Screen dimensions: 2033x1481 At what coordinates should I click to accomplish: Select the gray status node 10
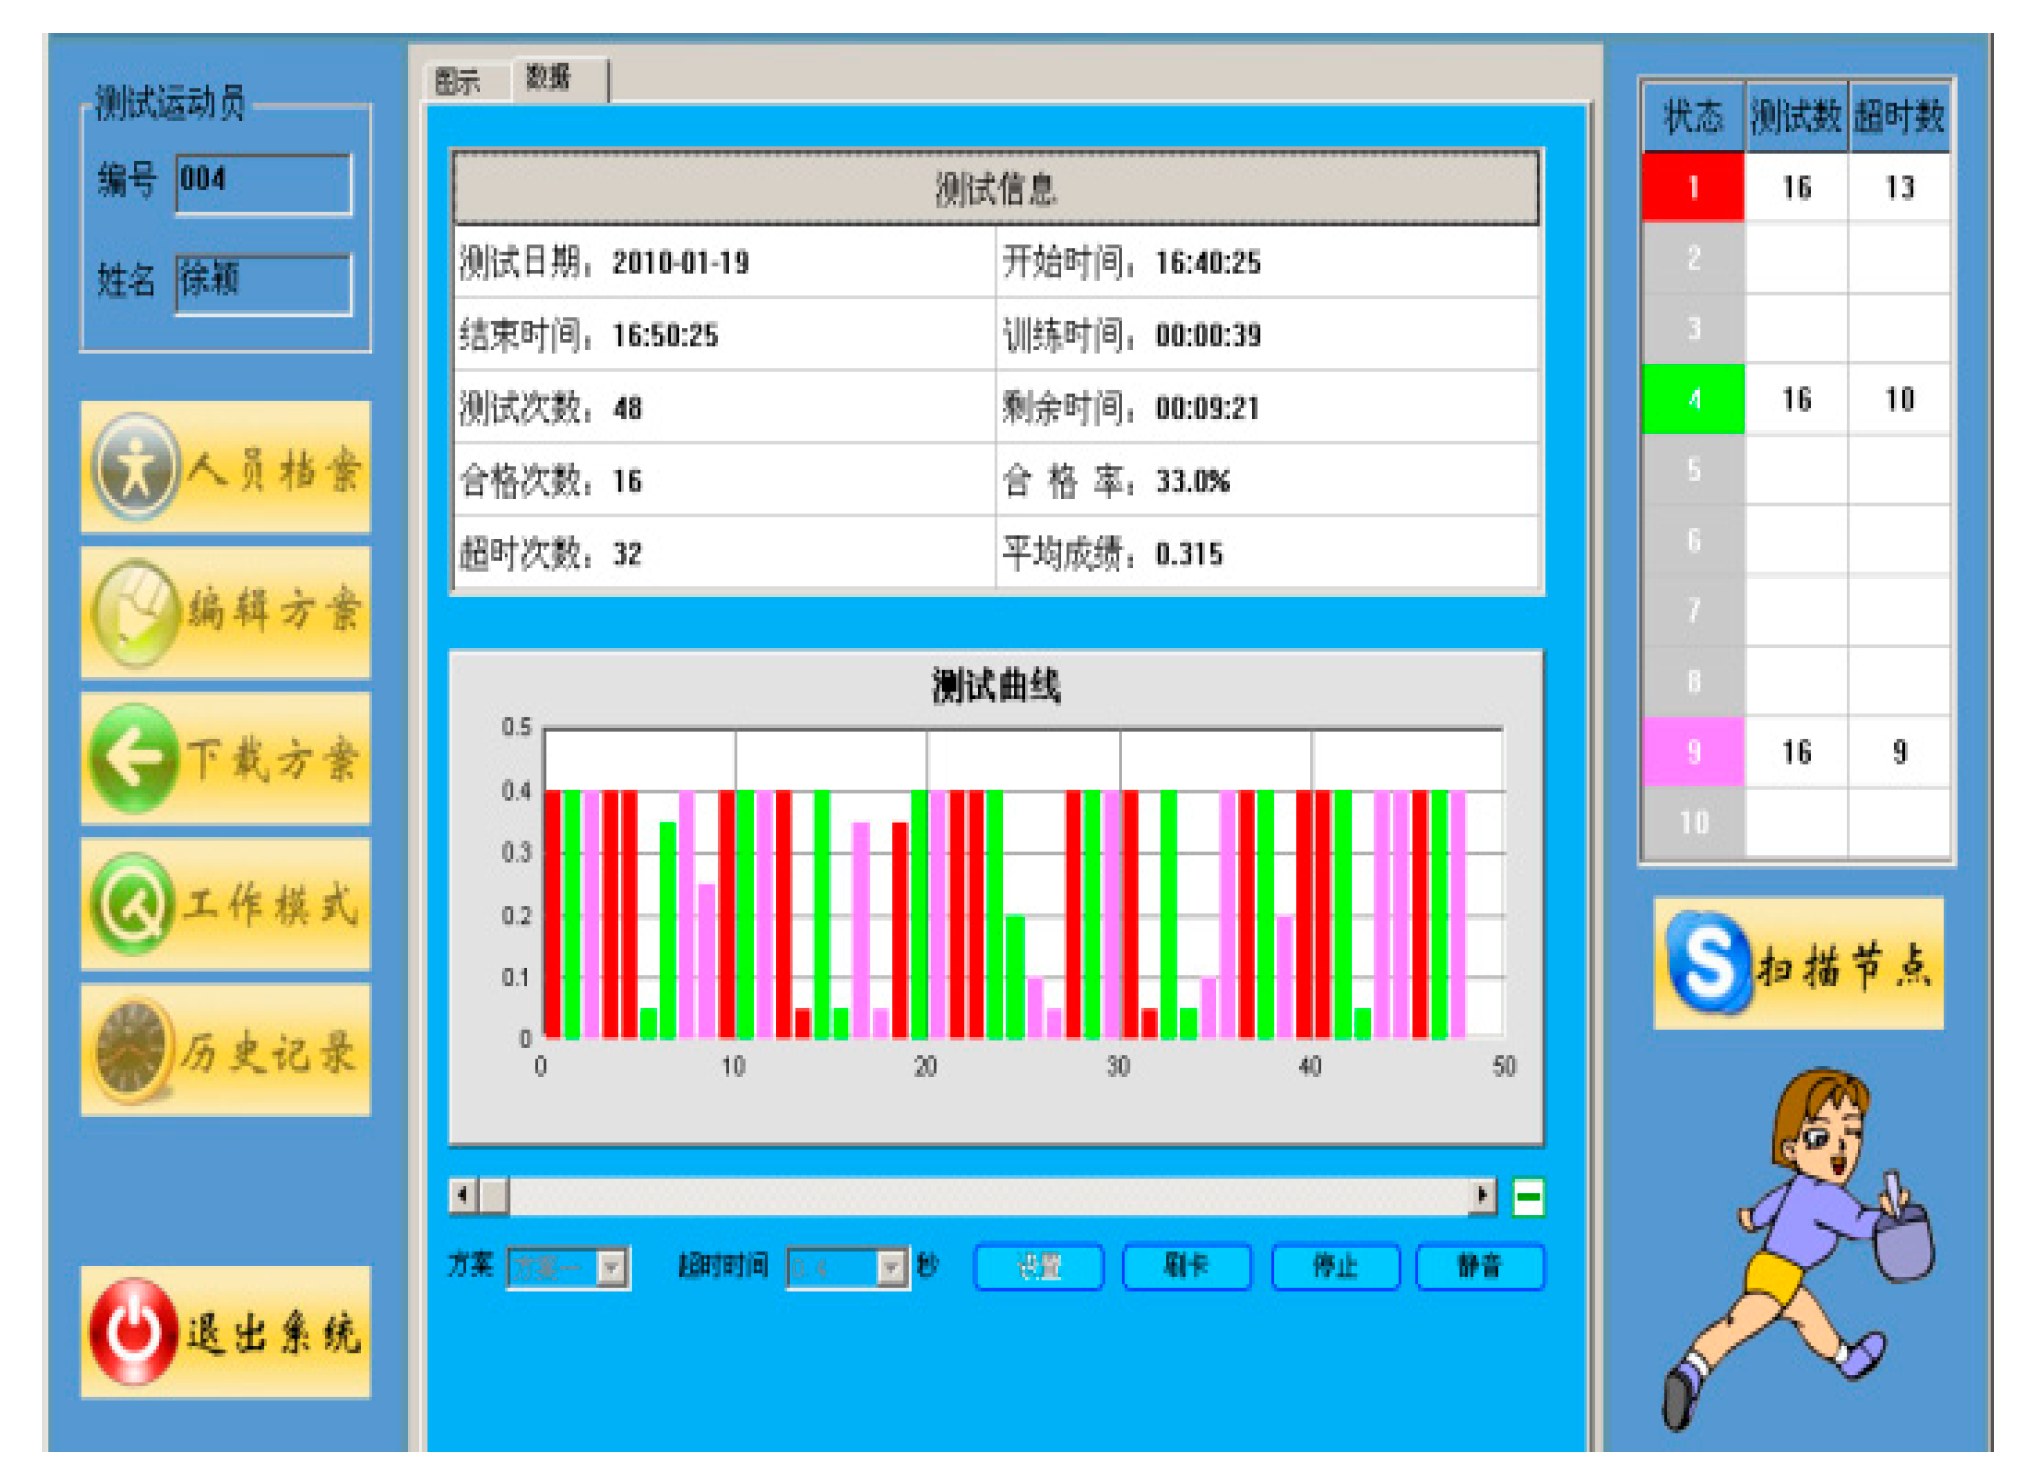1693,822
